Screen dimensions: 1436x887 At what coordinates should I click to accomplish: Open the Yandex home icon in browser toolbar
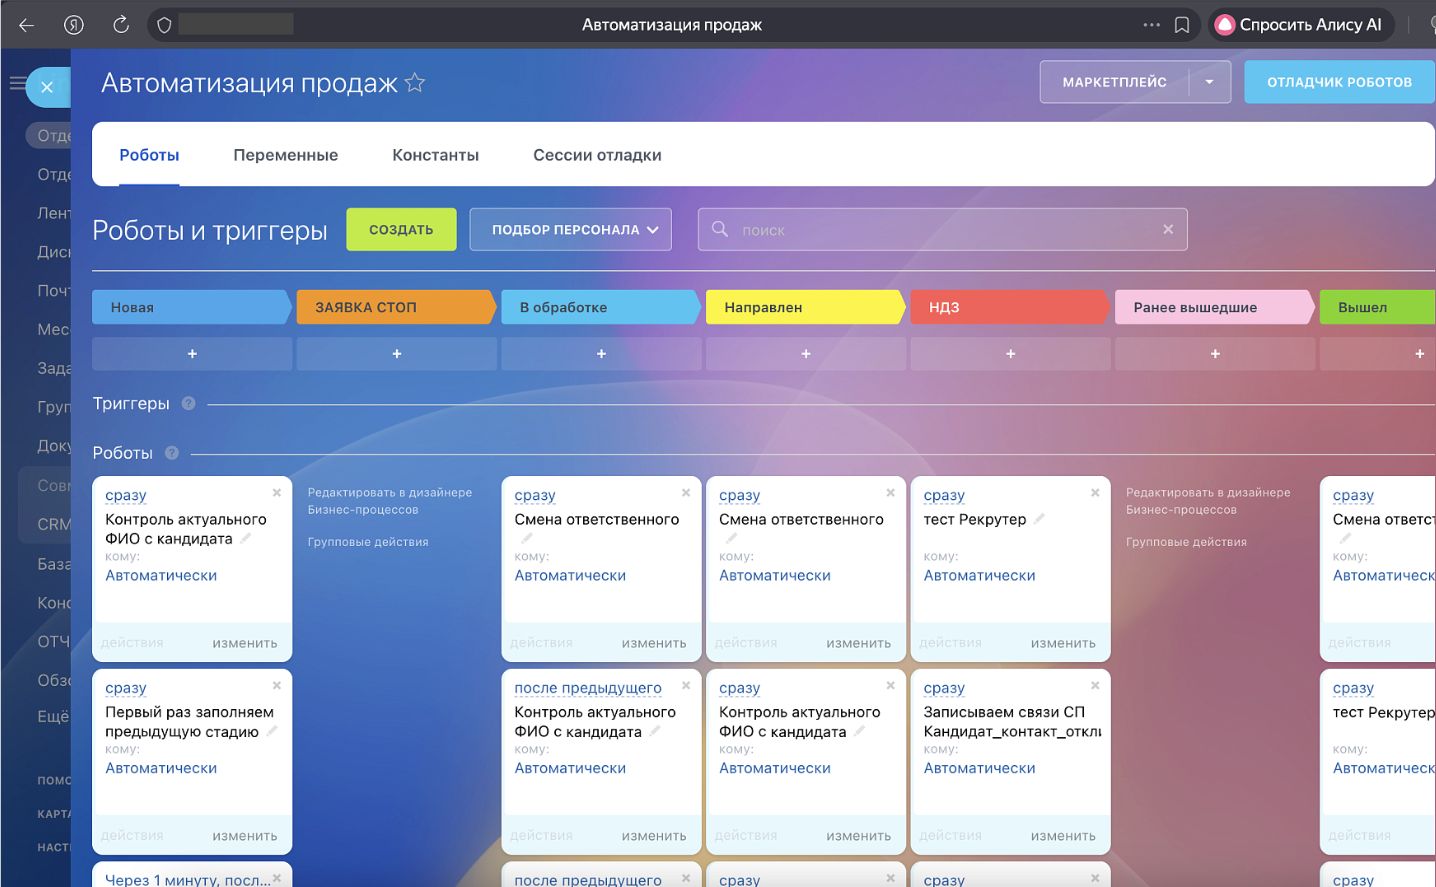74,25
